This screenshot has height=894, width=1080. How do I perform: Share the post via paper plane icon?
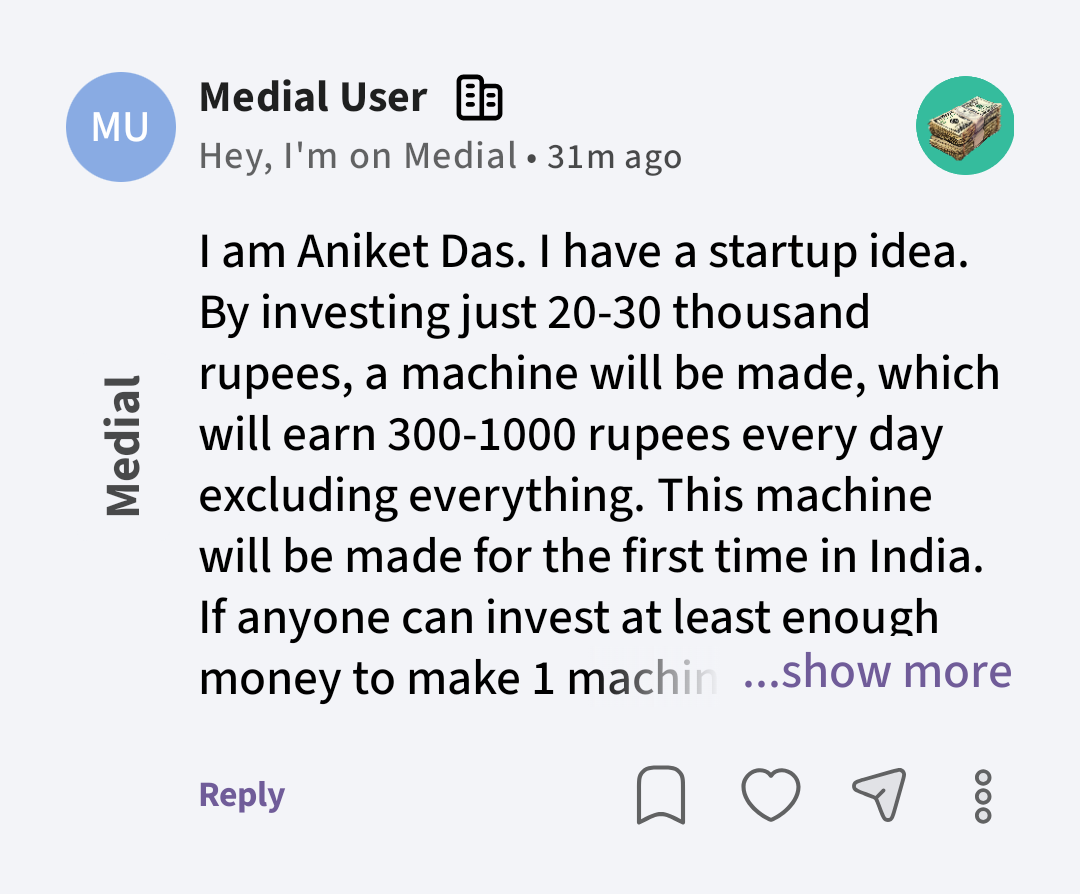[x=879, y=794]
